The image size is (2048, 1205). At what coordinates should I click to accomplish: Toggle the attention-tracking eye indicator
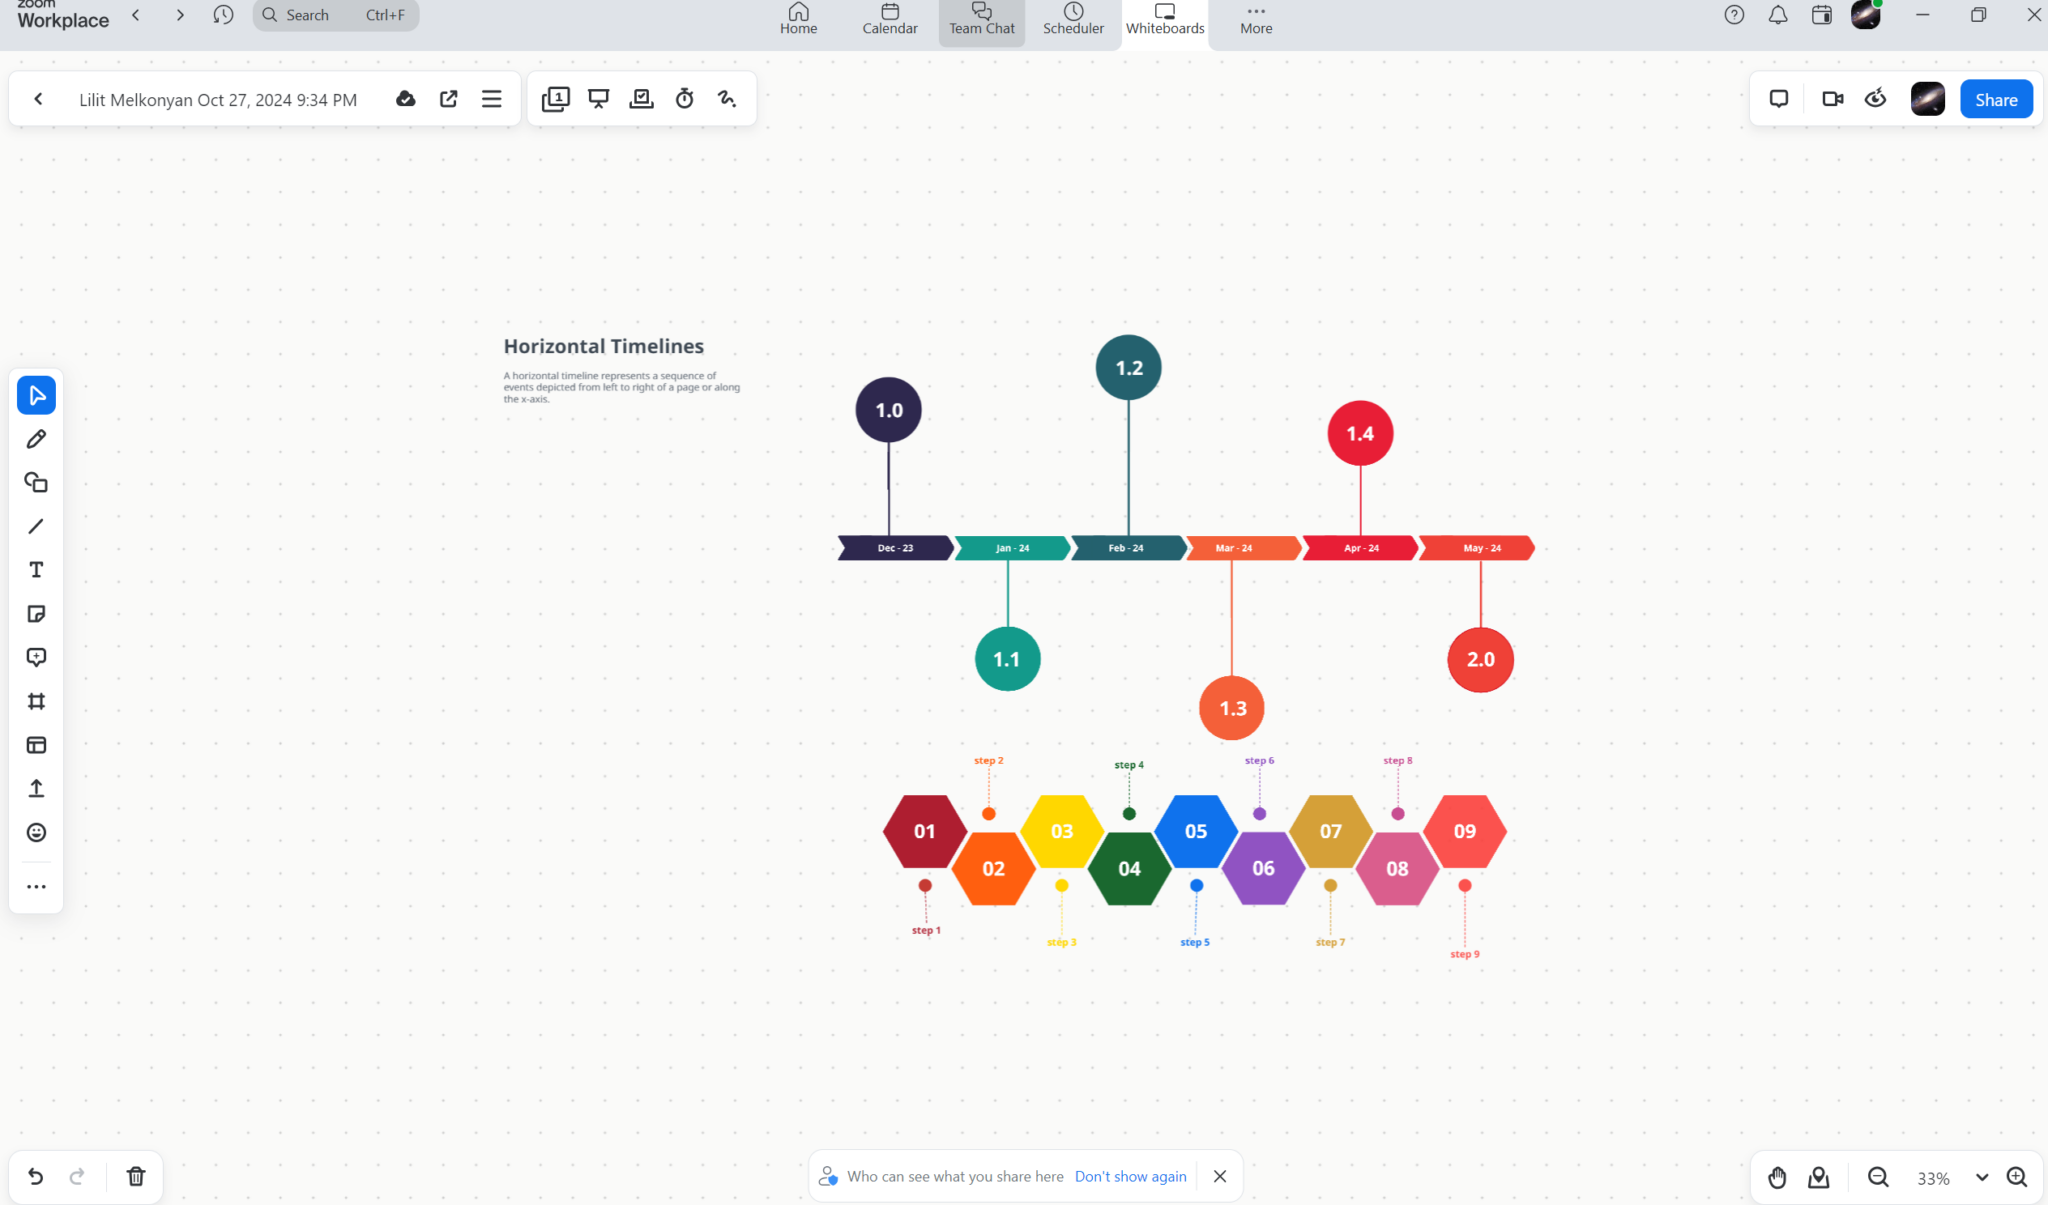pos(1875,98)
